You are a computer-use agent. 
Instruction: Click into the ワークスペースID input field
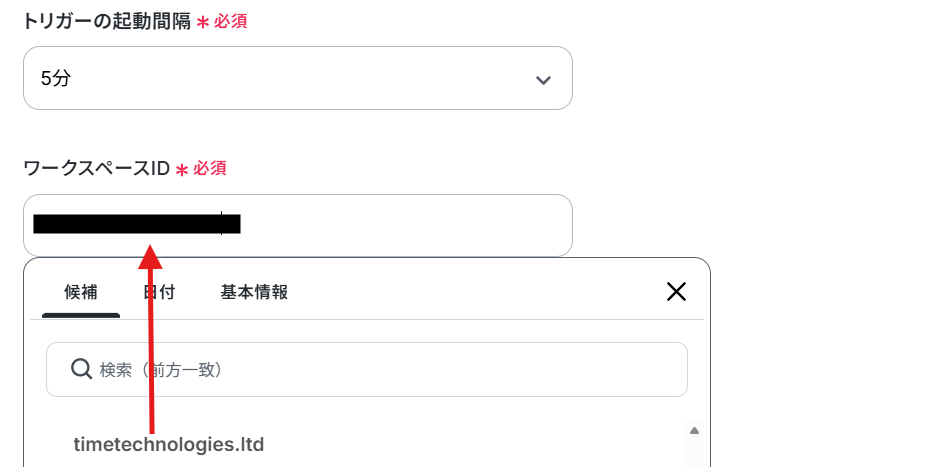[298, 225]
